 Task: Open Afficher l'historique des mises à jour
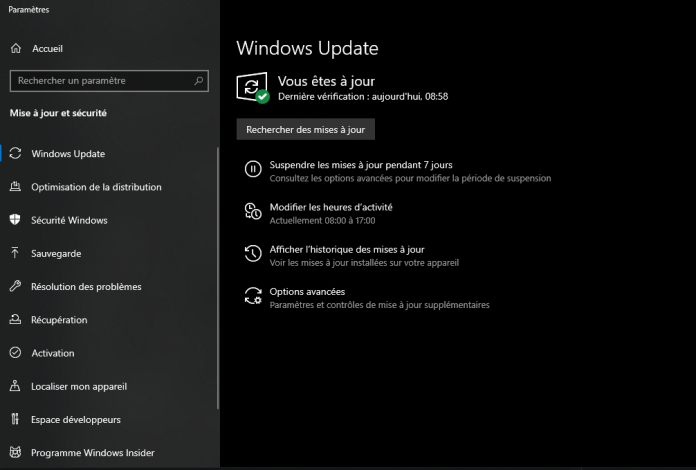tap(347, 249)
